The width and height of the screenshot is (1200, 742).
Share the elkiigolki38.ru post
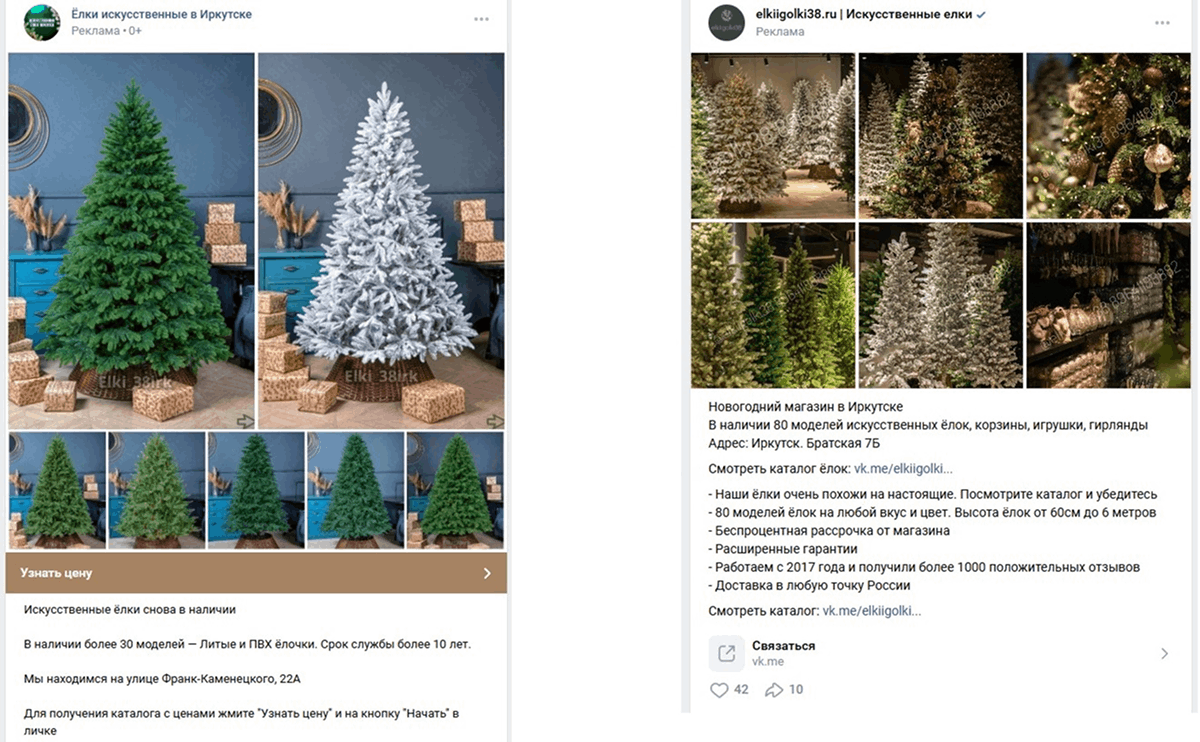click(x=774, y=690)
